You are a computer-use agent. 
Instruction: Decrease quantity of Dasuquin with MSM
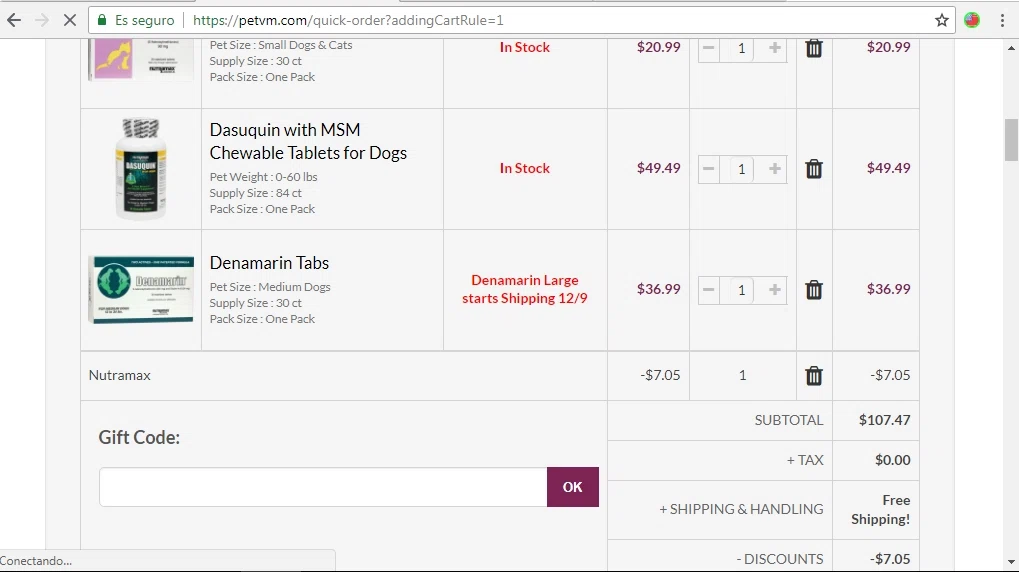pos(709,169)
